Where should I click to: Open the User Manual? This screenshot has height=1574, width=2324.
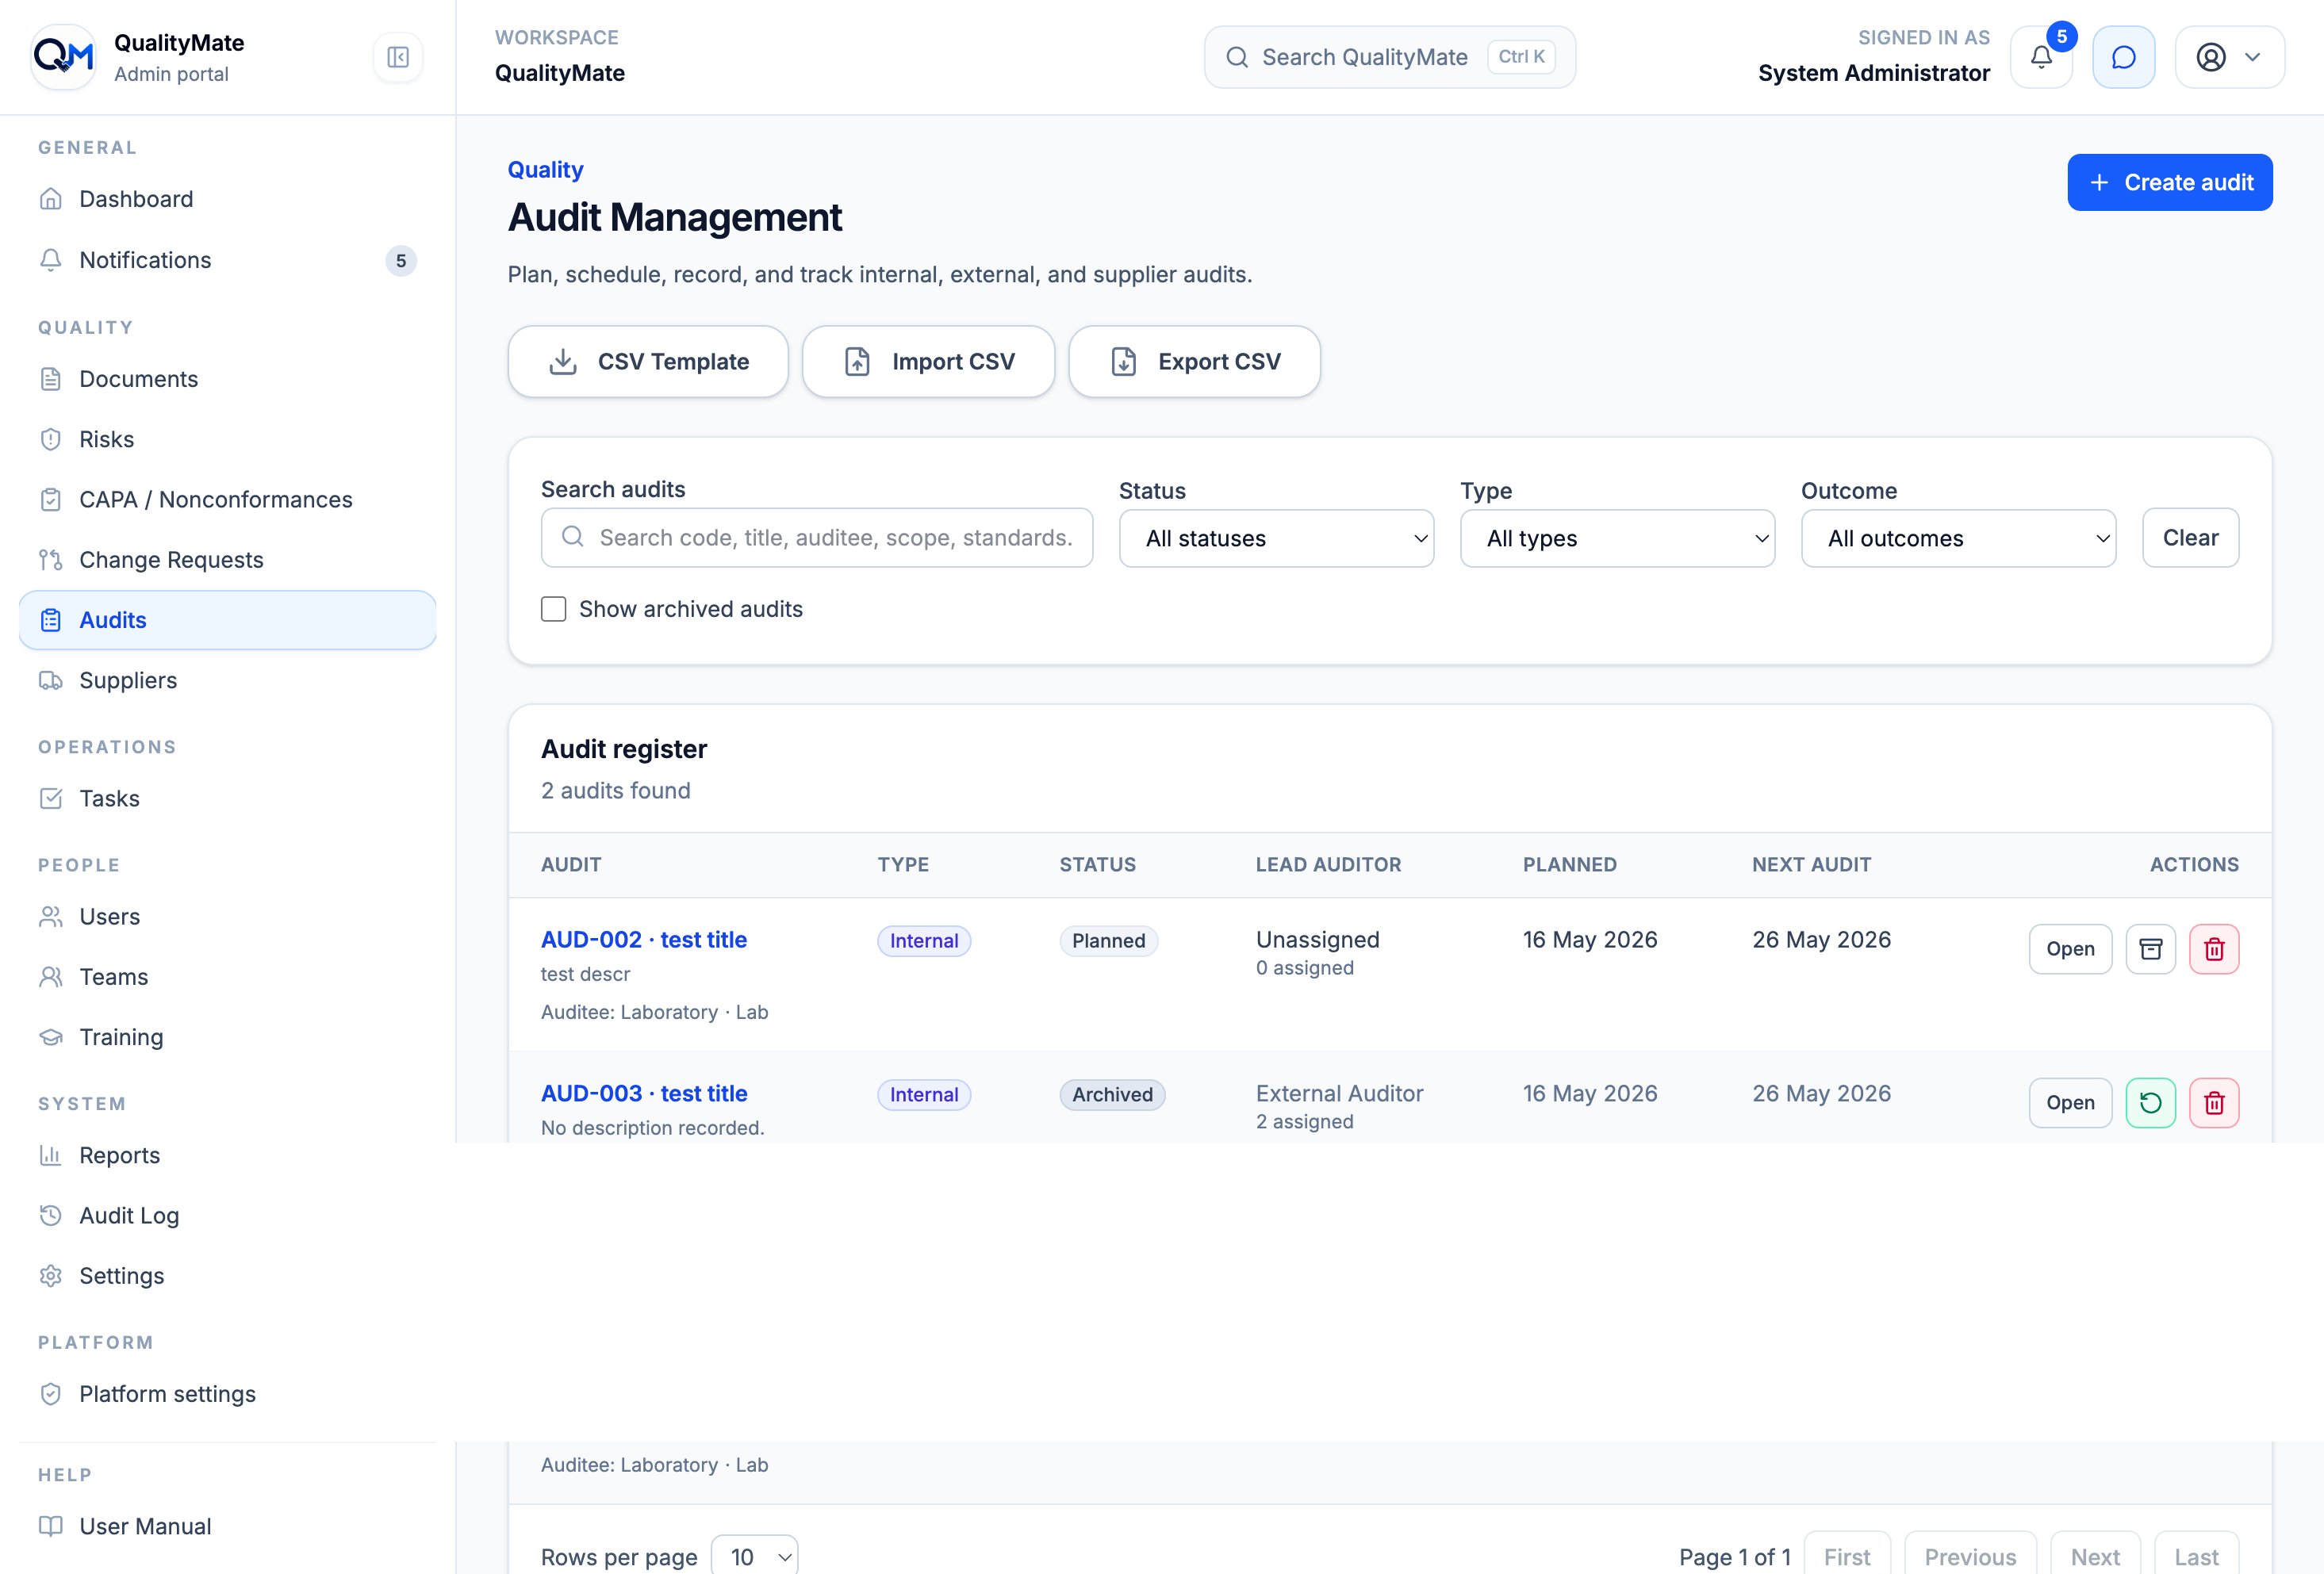point(227,1526)
